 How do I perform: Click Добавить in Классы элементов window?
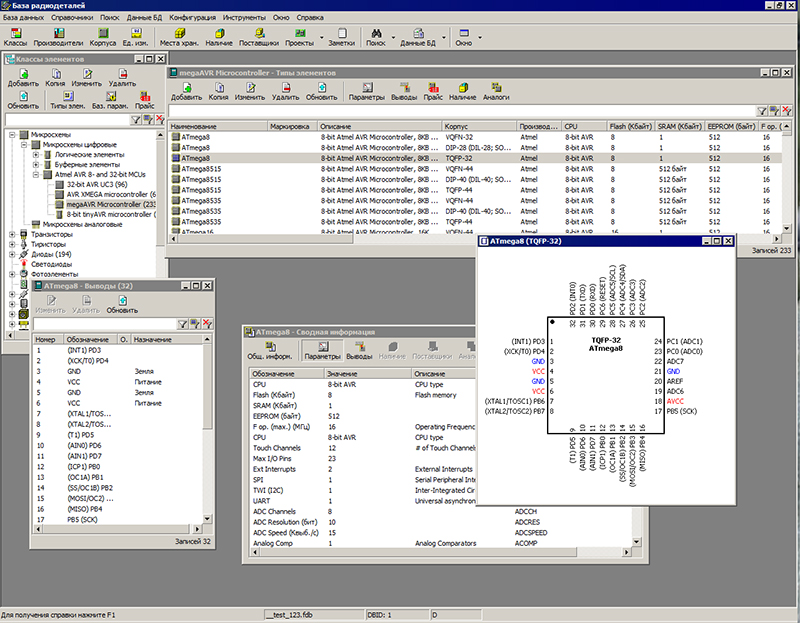pyautogui.click(x=23, y=78)
